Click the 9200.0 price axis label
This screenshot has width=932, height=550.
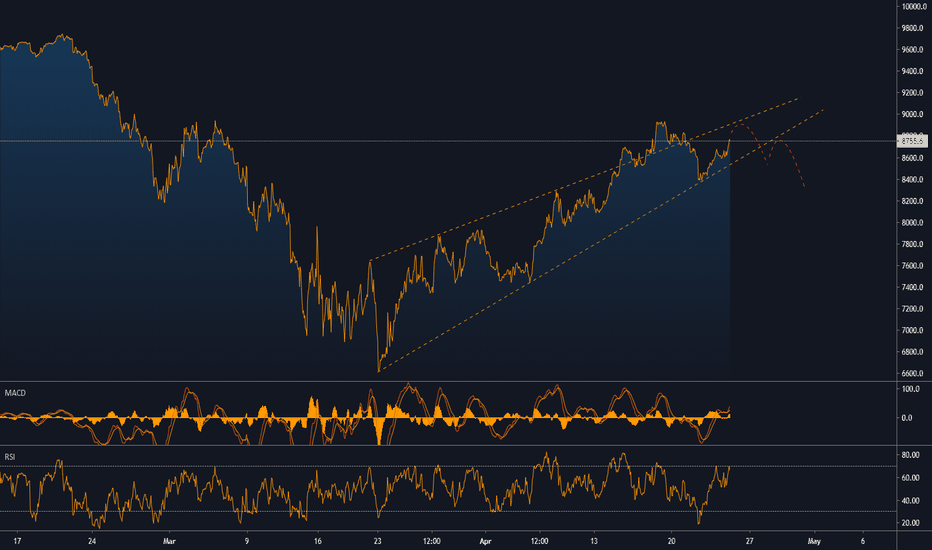912,93
